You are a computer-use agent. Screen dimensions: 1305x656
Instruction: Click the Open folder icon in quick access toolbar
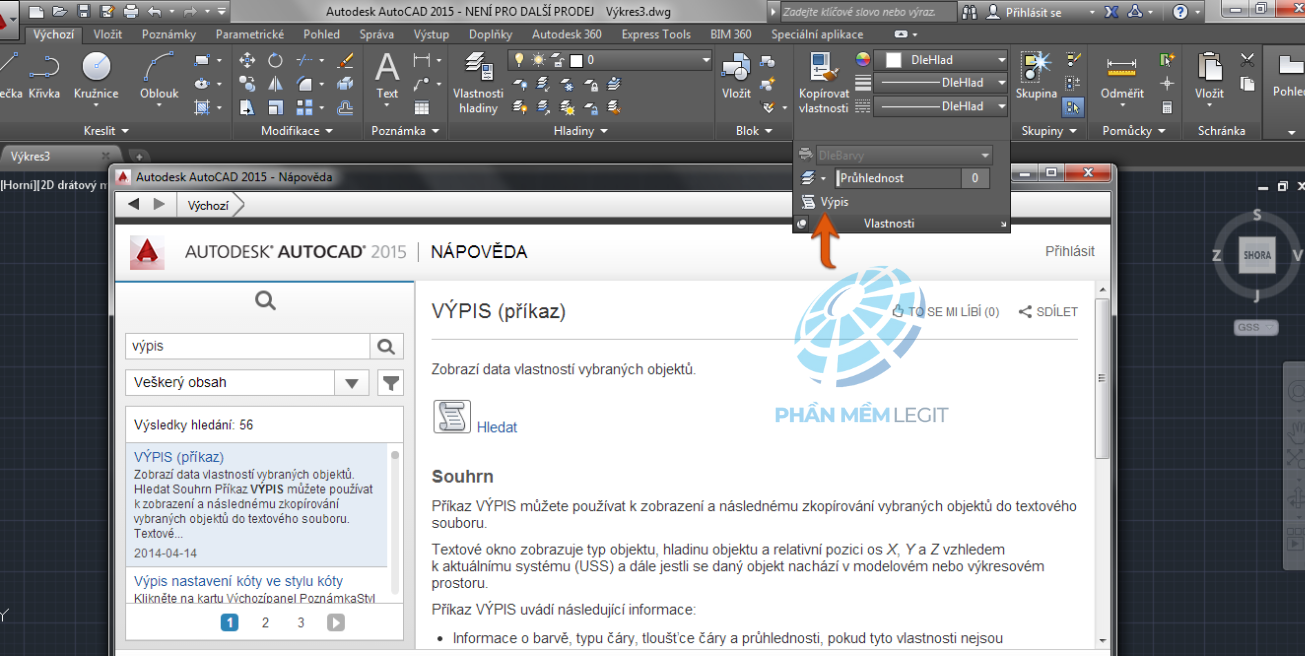point(60,12)
